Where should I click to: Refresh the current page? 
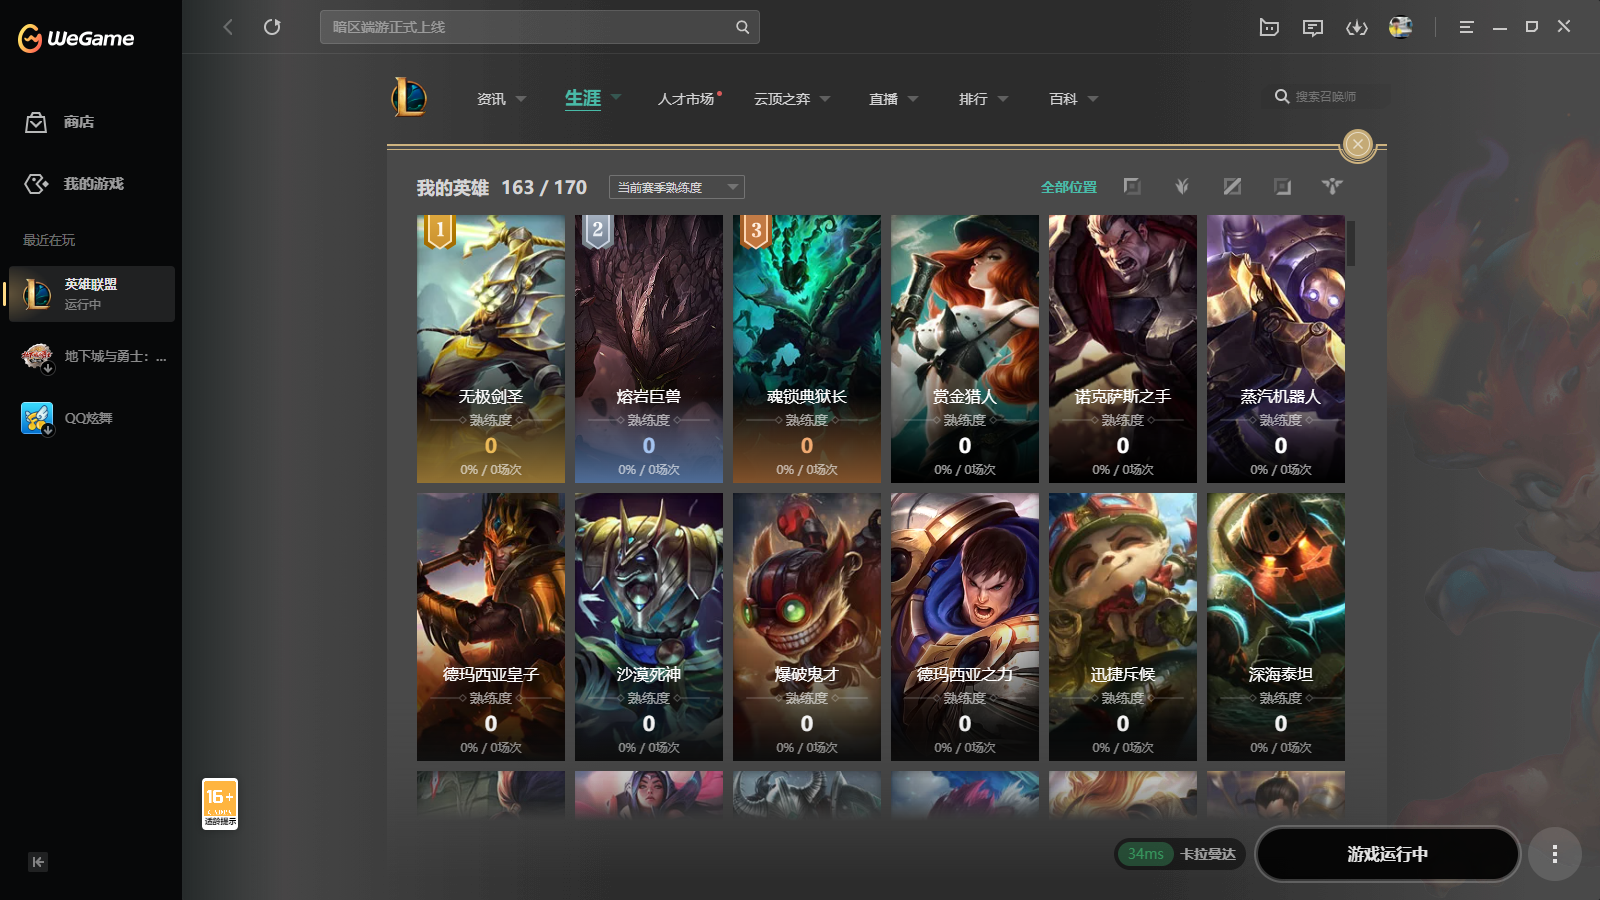[x=272, y=27]
